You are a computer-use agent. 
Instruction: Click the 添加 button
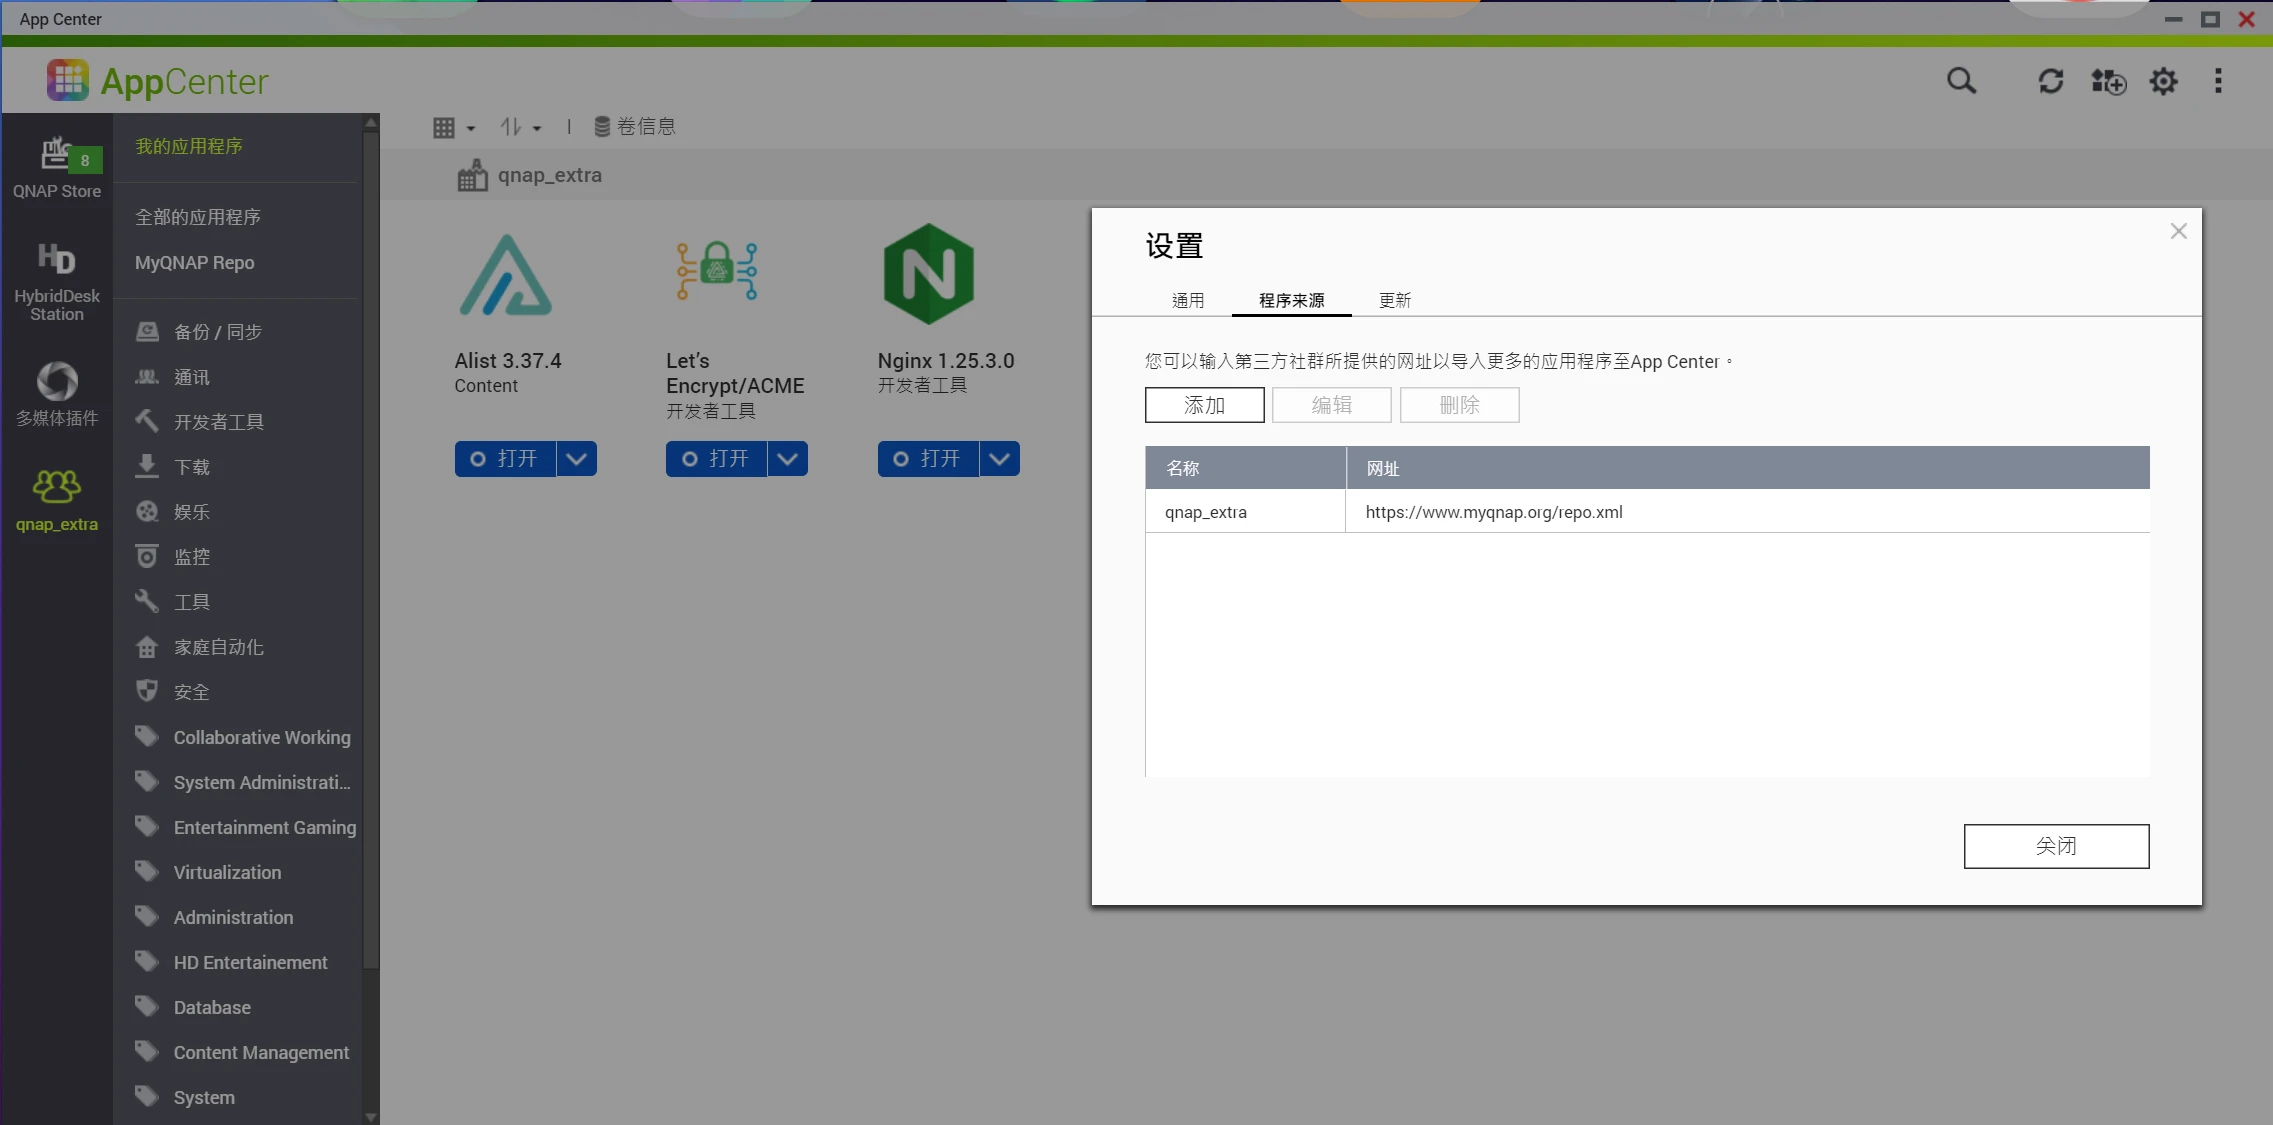[x=1204, y=405]
